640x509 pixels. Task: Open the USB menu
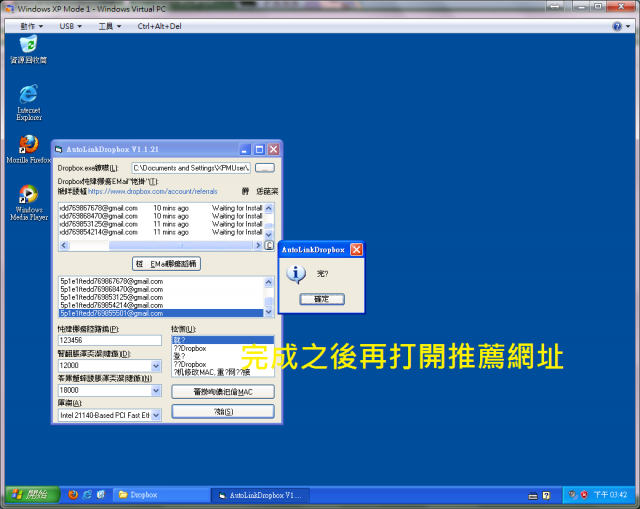[x=71, y=26]
